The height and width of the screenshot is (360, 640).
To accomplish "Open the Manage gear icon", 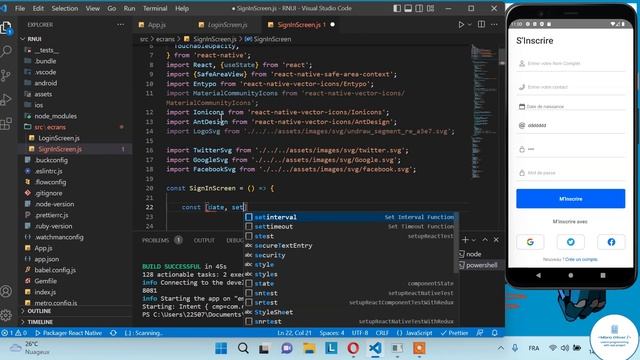I will (x=6, y=315).
